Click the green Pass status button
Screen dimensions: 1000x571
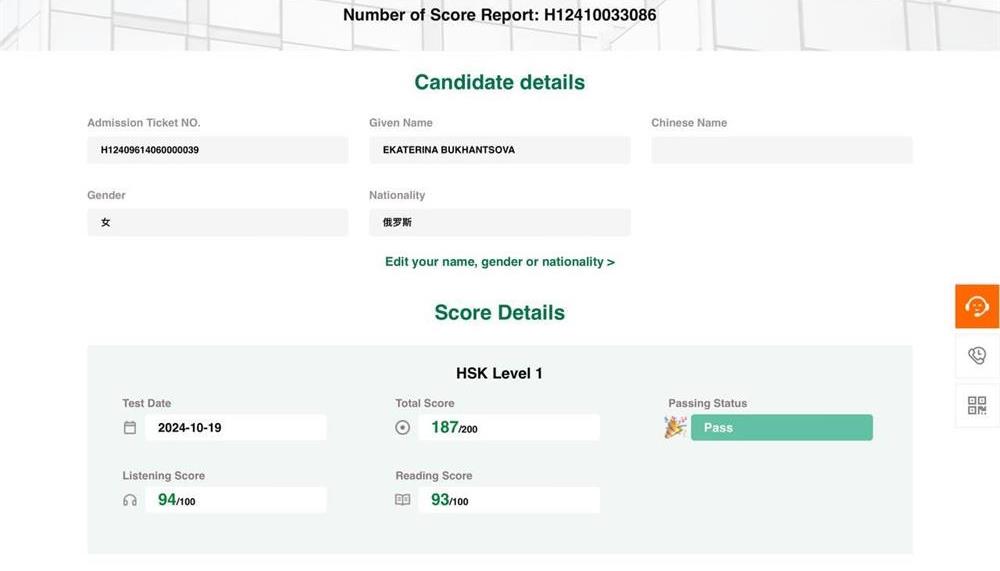click(781, 427)
